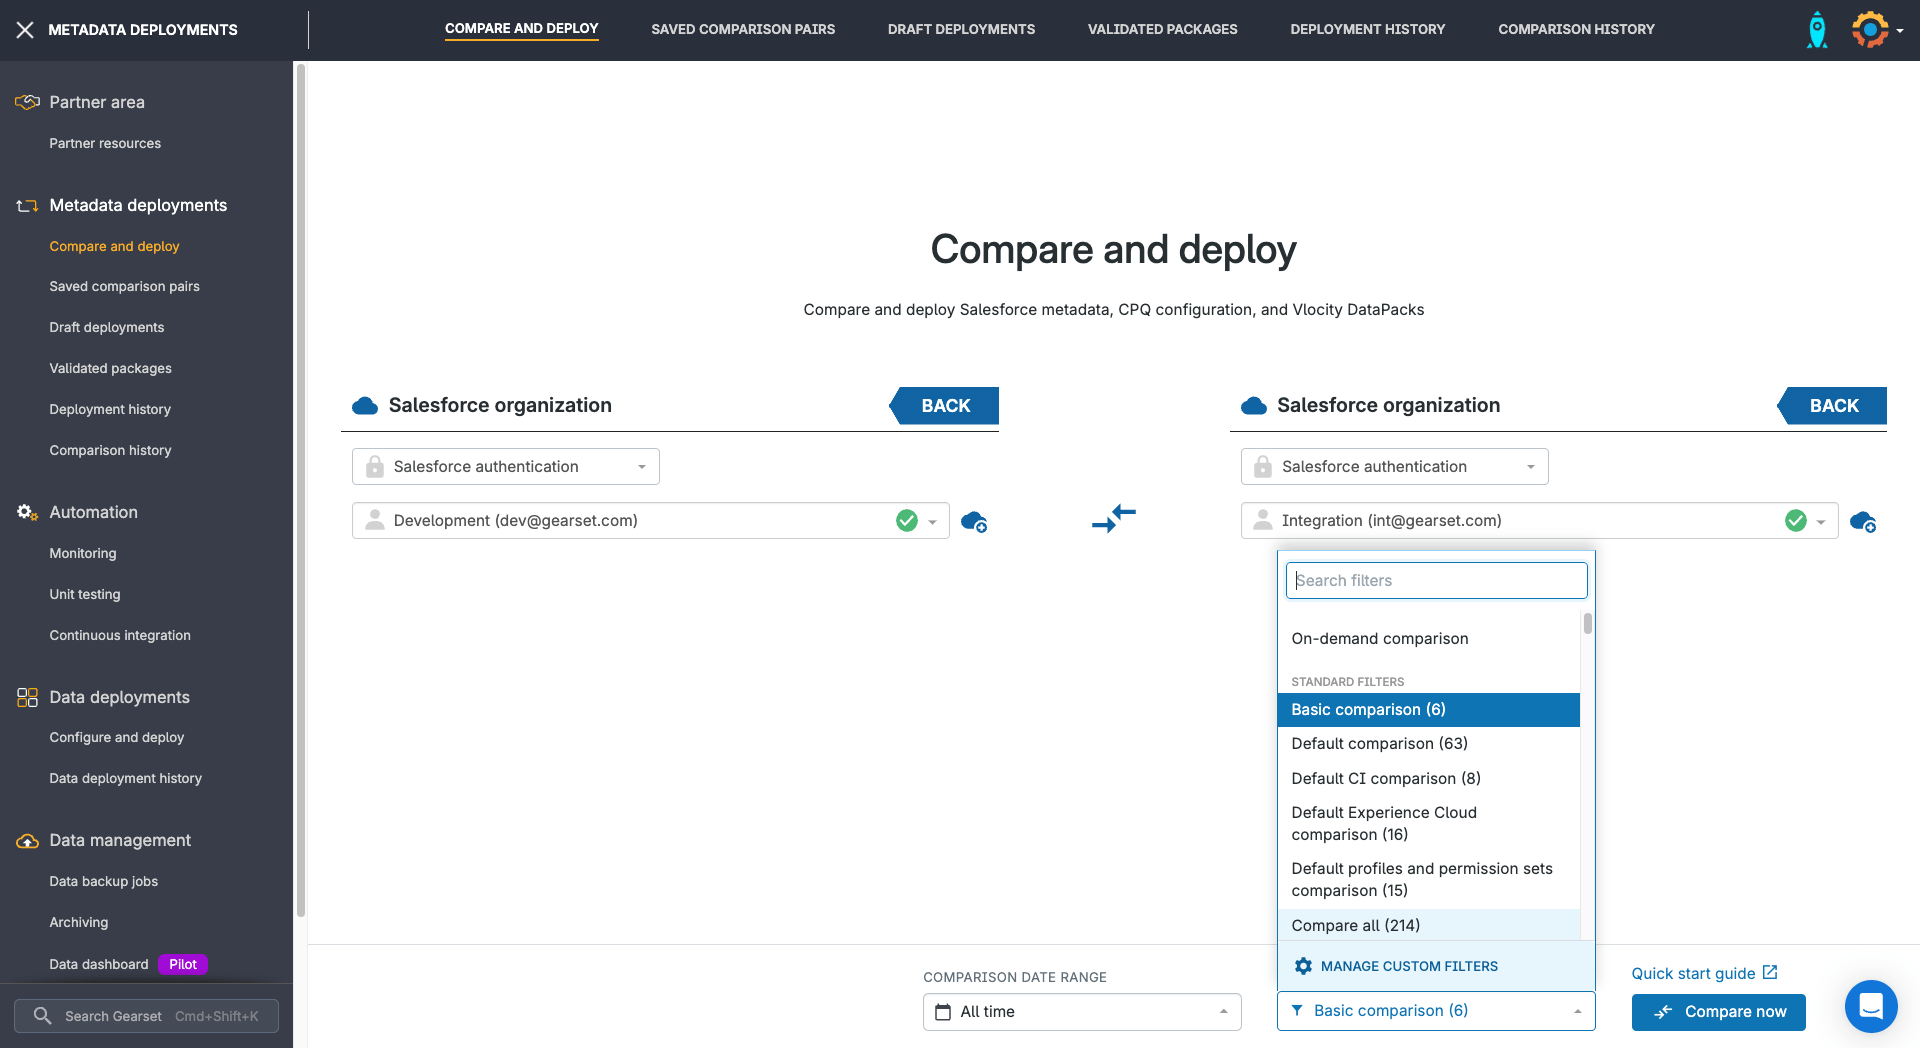Choose Default CI comparison (8) filter
This screenshot has width=1920, height=1048.
tap(1385, 778)
